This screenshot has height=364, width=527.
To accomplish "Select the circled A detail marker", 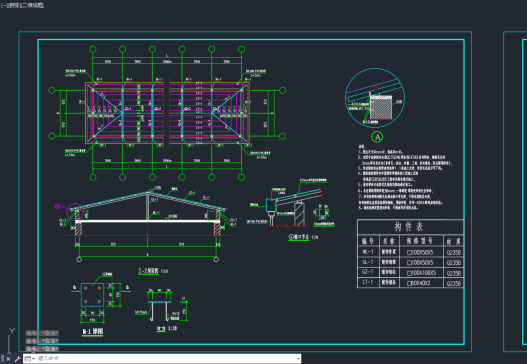I will point(377,137).
